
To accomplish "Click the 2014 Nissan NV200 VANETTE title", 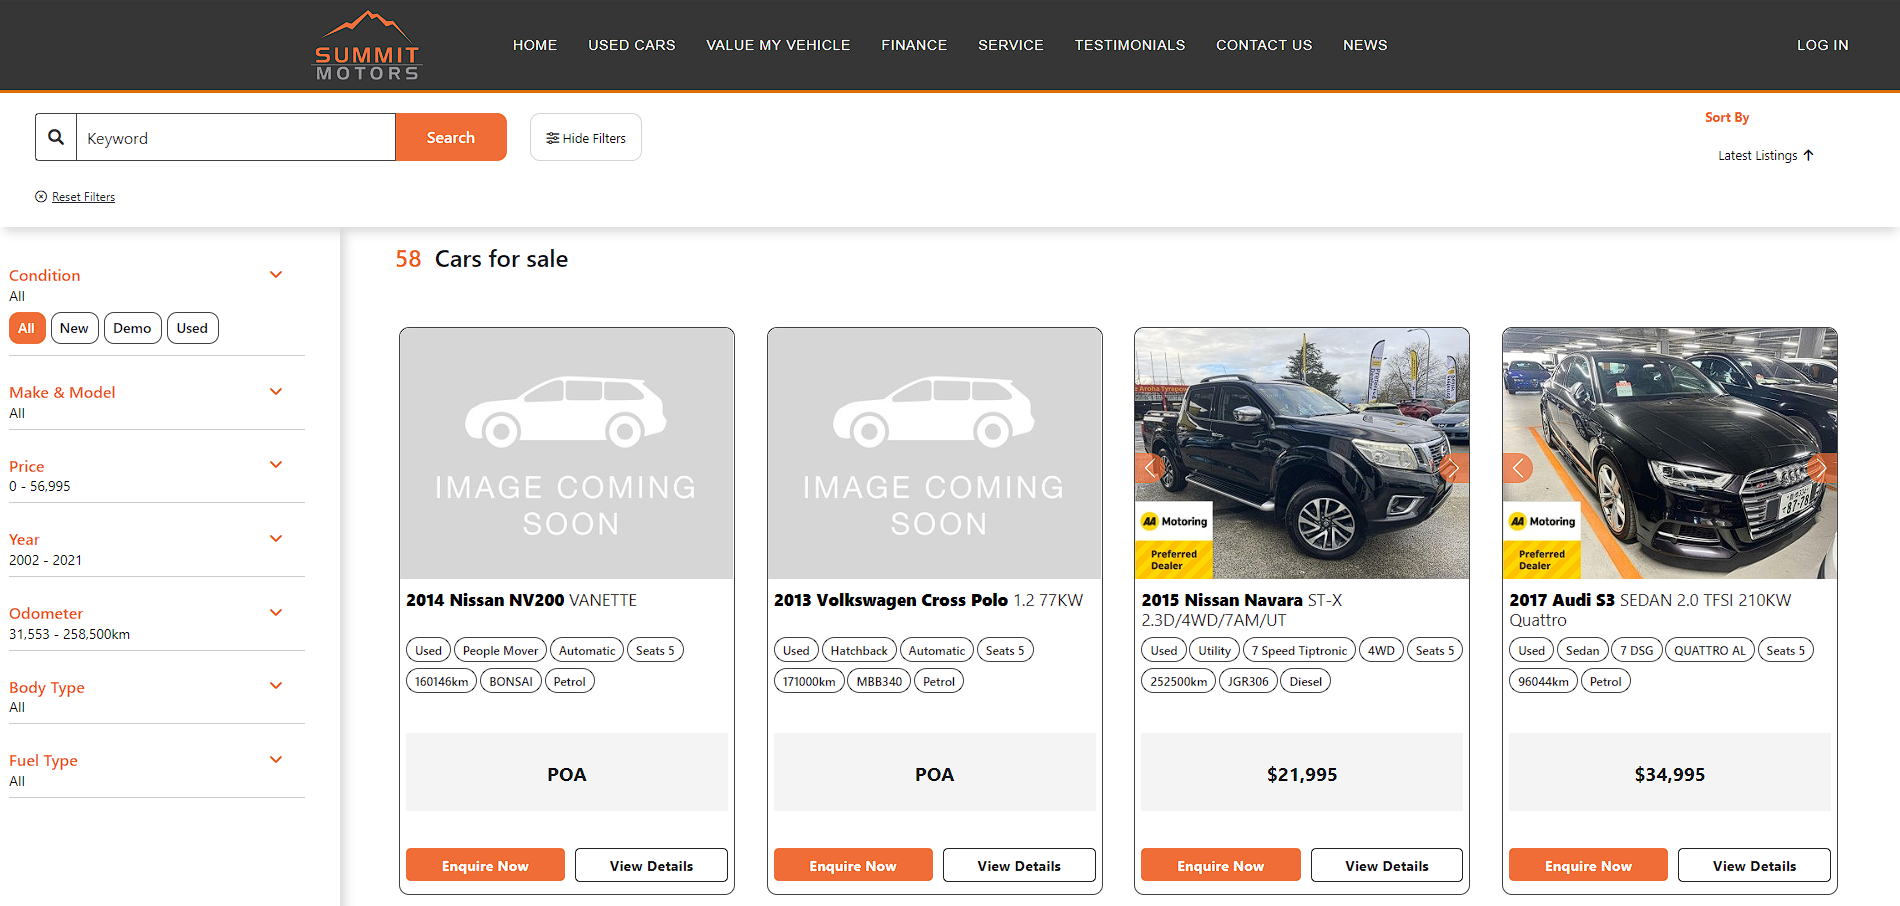I will coord(521,600).
